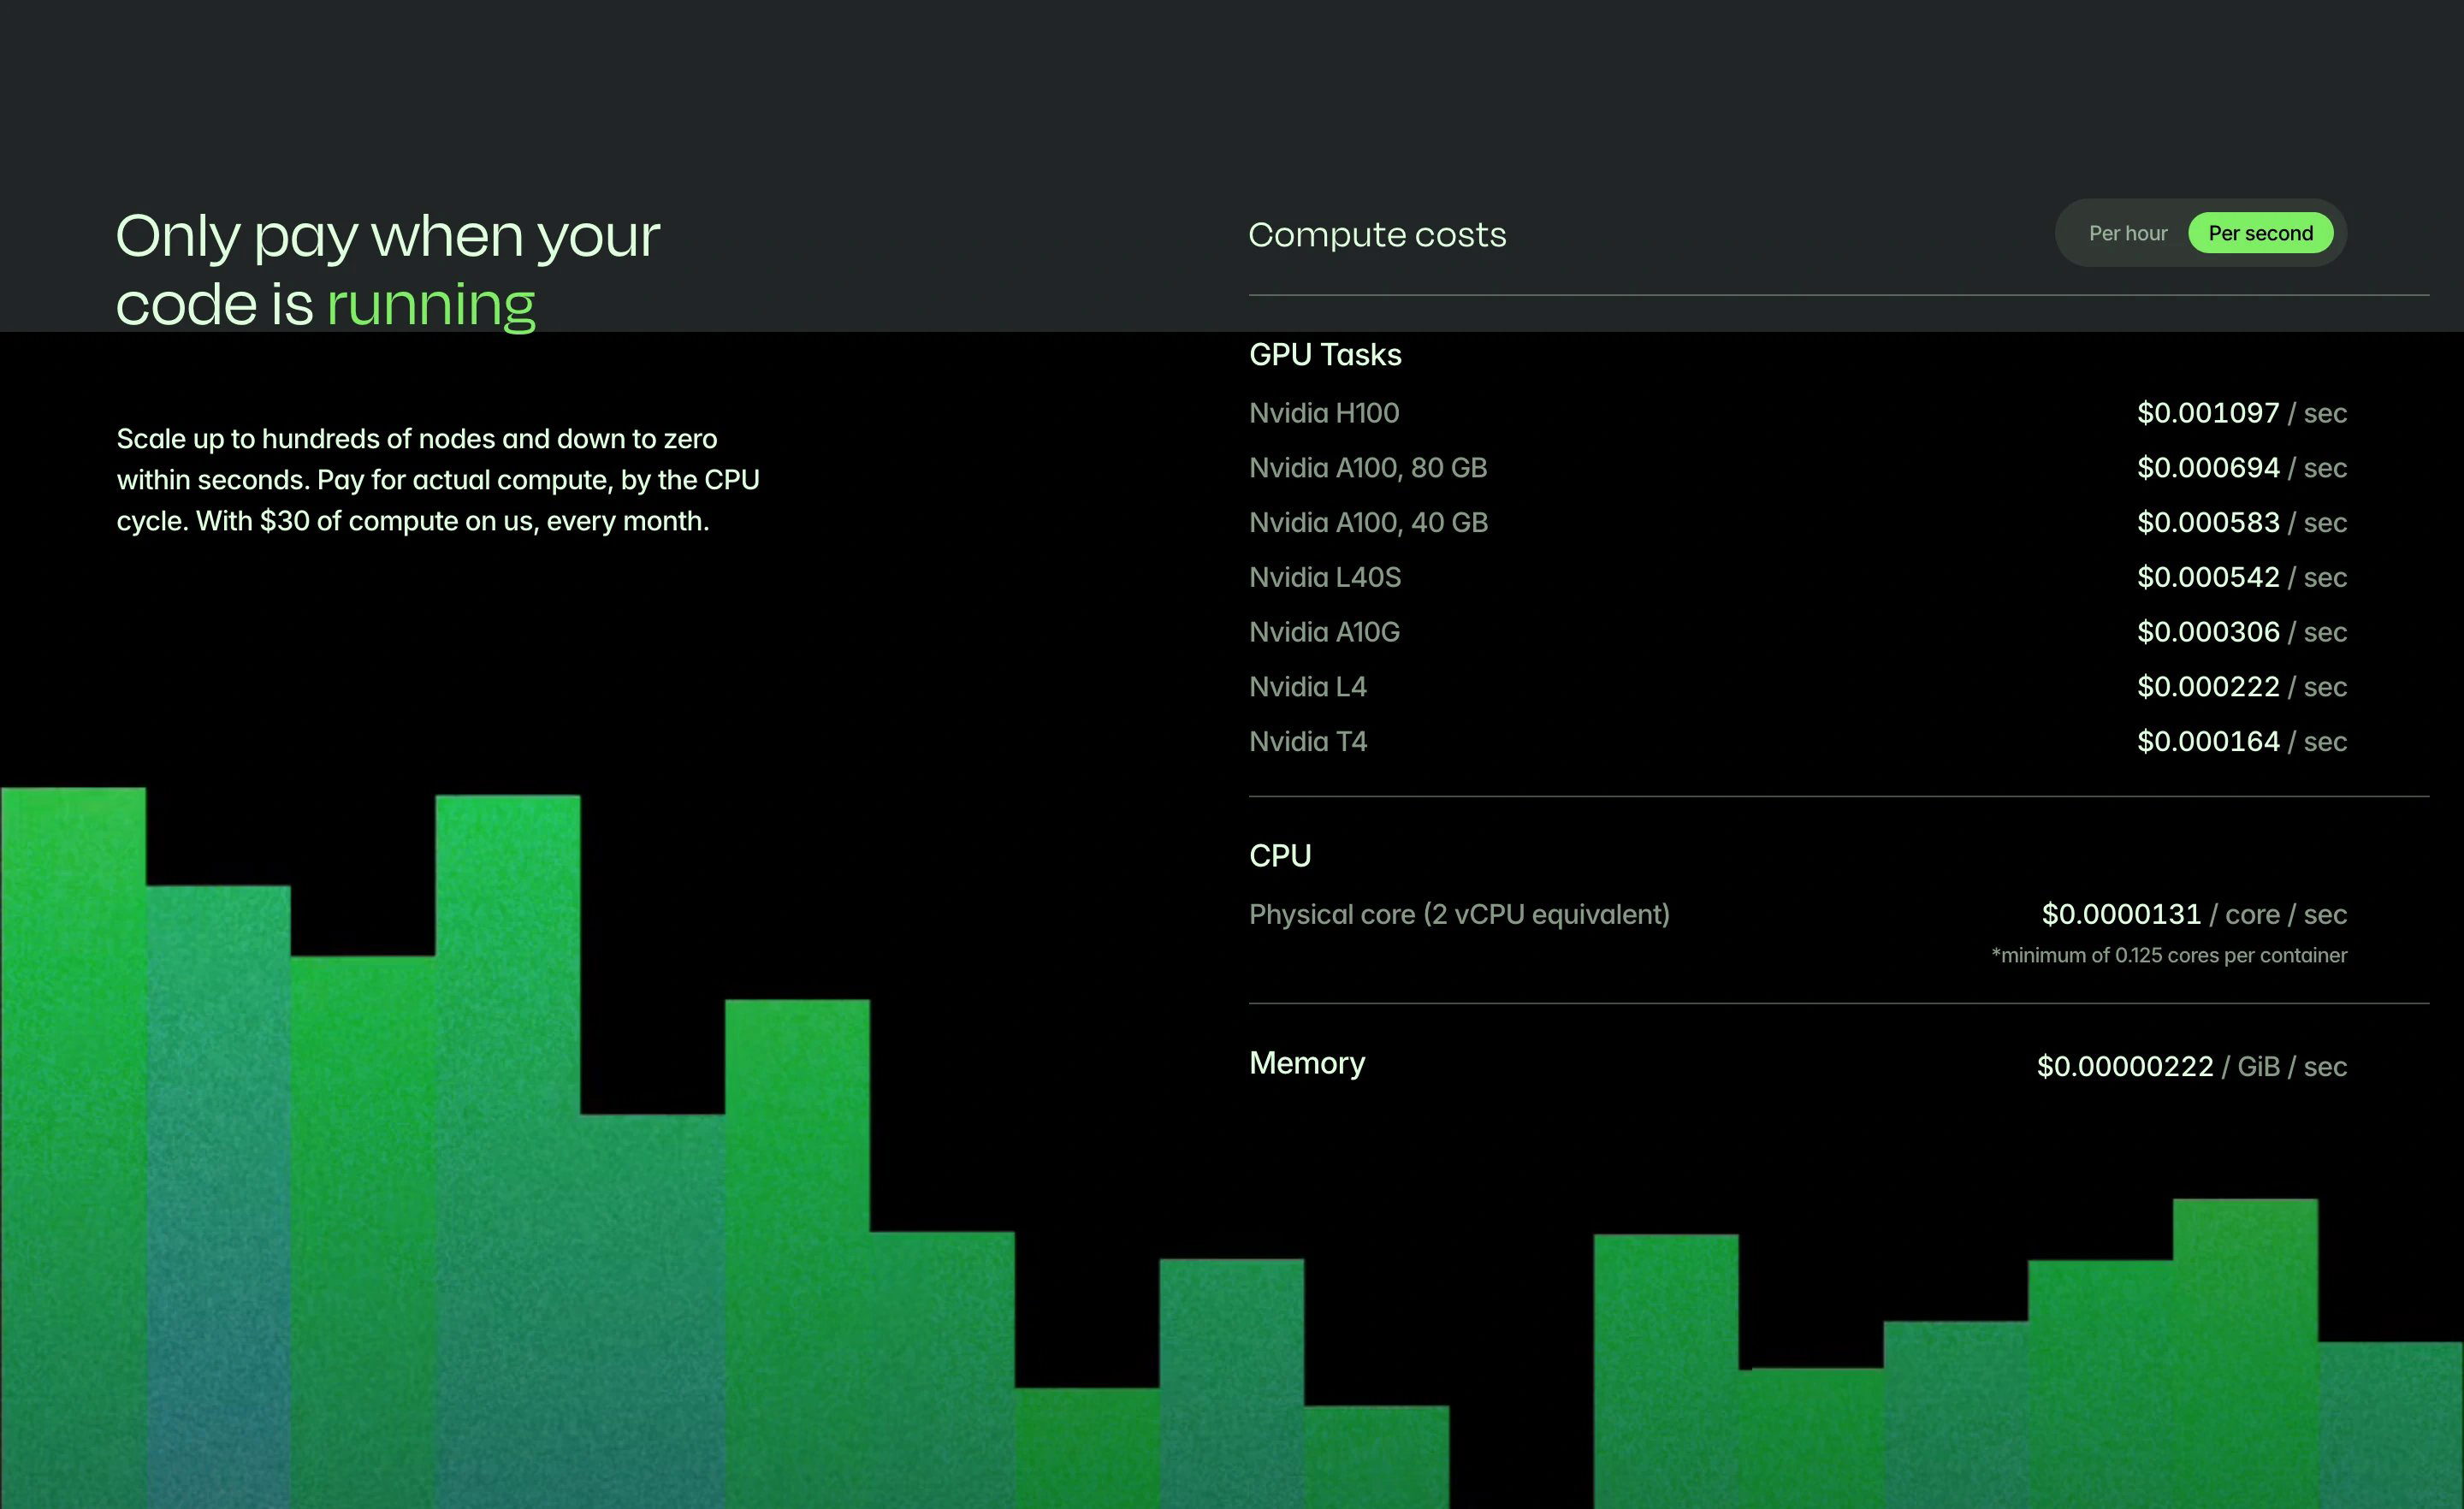Click the price '$0.000694 / sec'
2464x1509 pixels.
tap(2241, 468)
